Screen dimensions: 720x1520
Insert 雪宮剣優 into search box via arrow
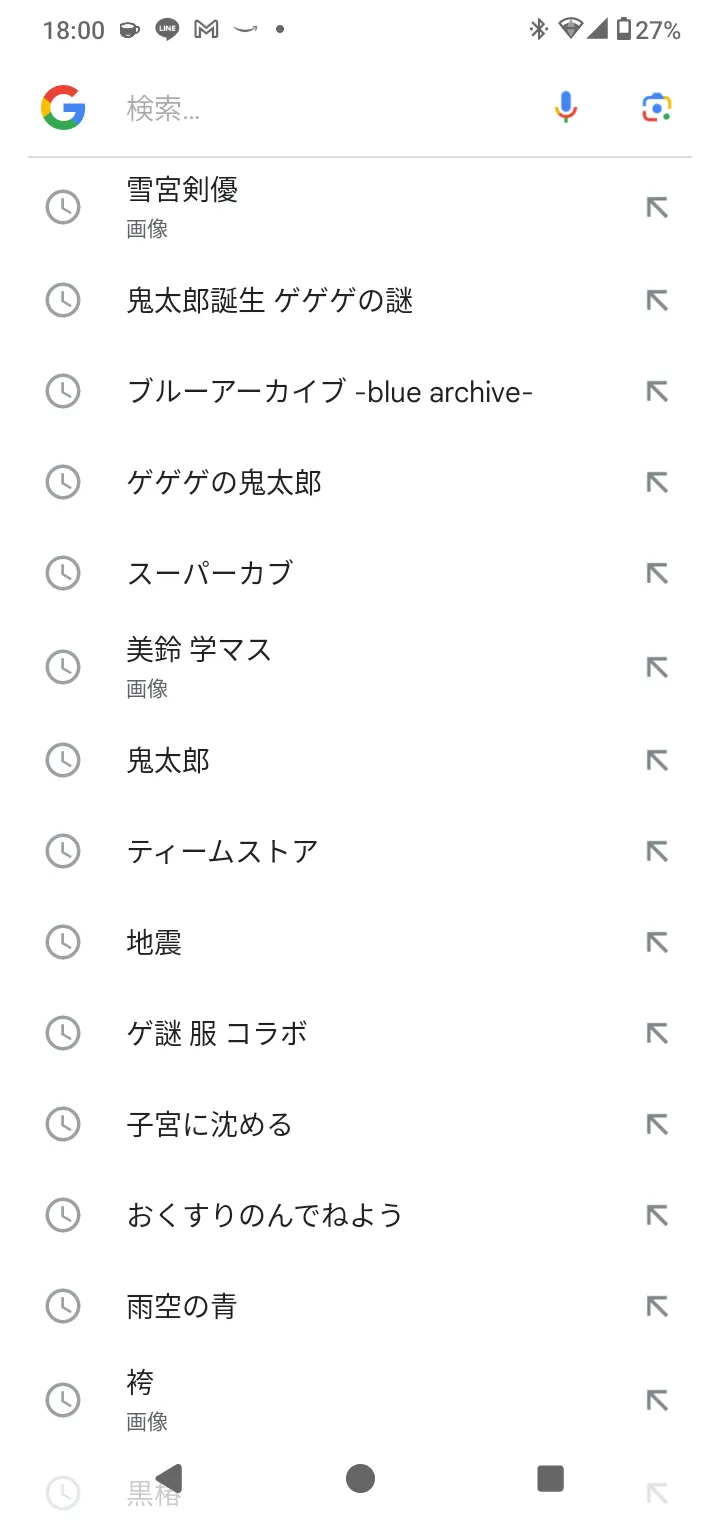tap(656, 207)
